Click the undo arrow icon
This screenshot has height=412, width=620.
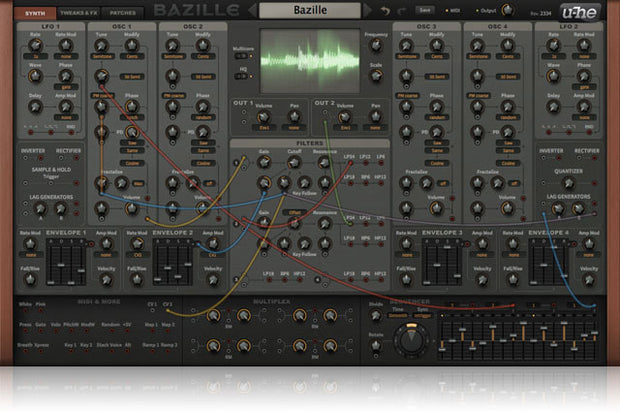385,11
